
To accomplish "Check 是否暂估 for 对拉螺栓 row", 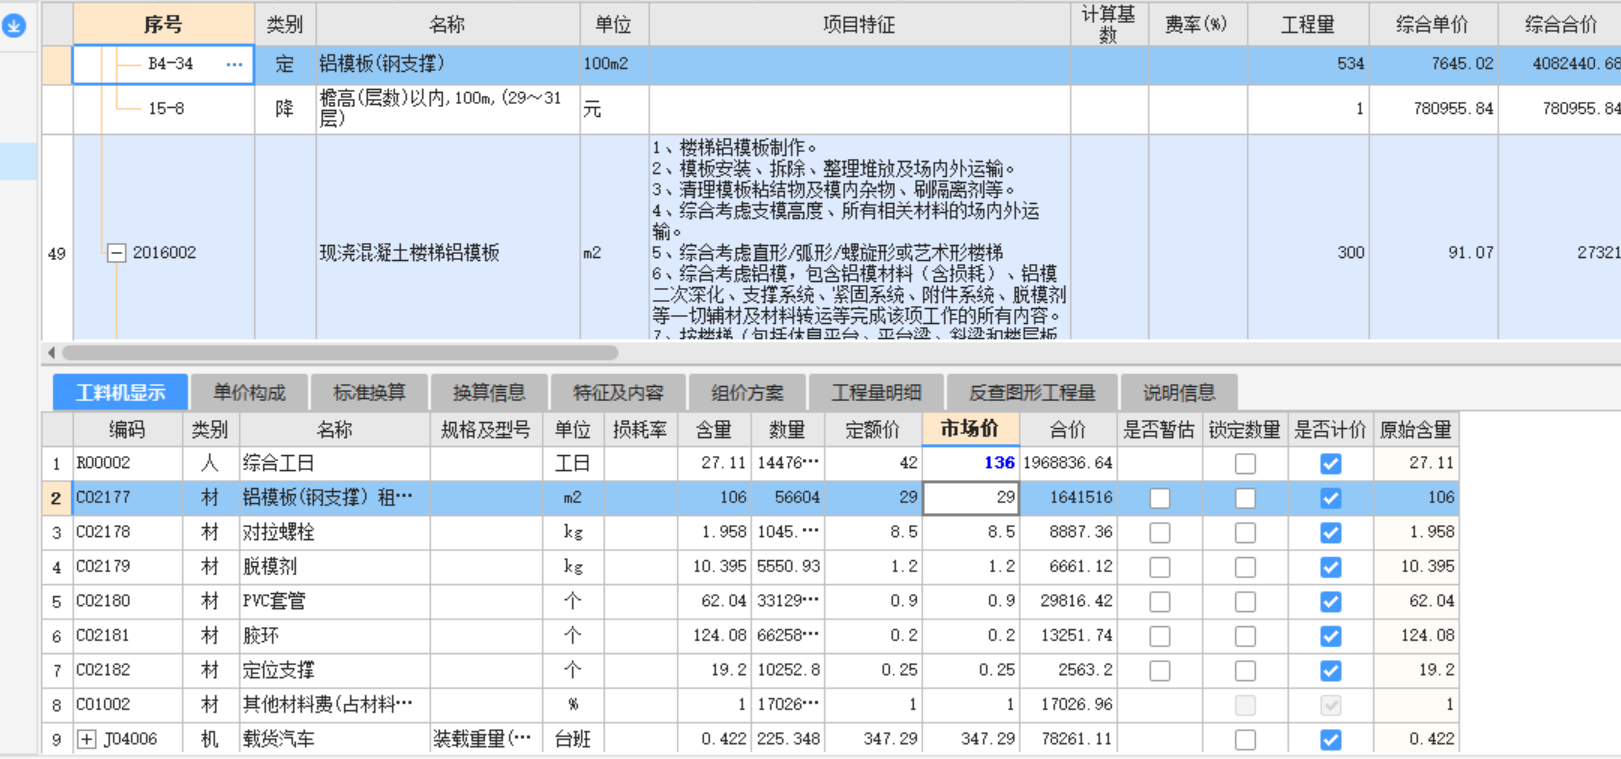I will (x=1160, y=533).
